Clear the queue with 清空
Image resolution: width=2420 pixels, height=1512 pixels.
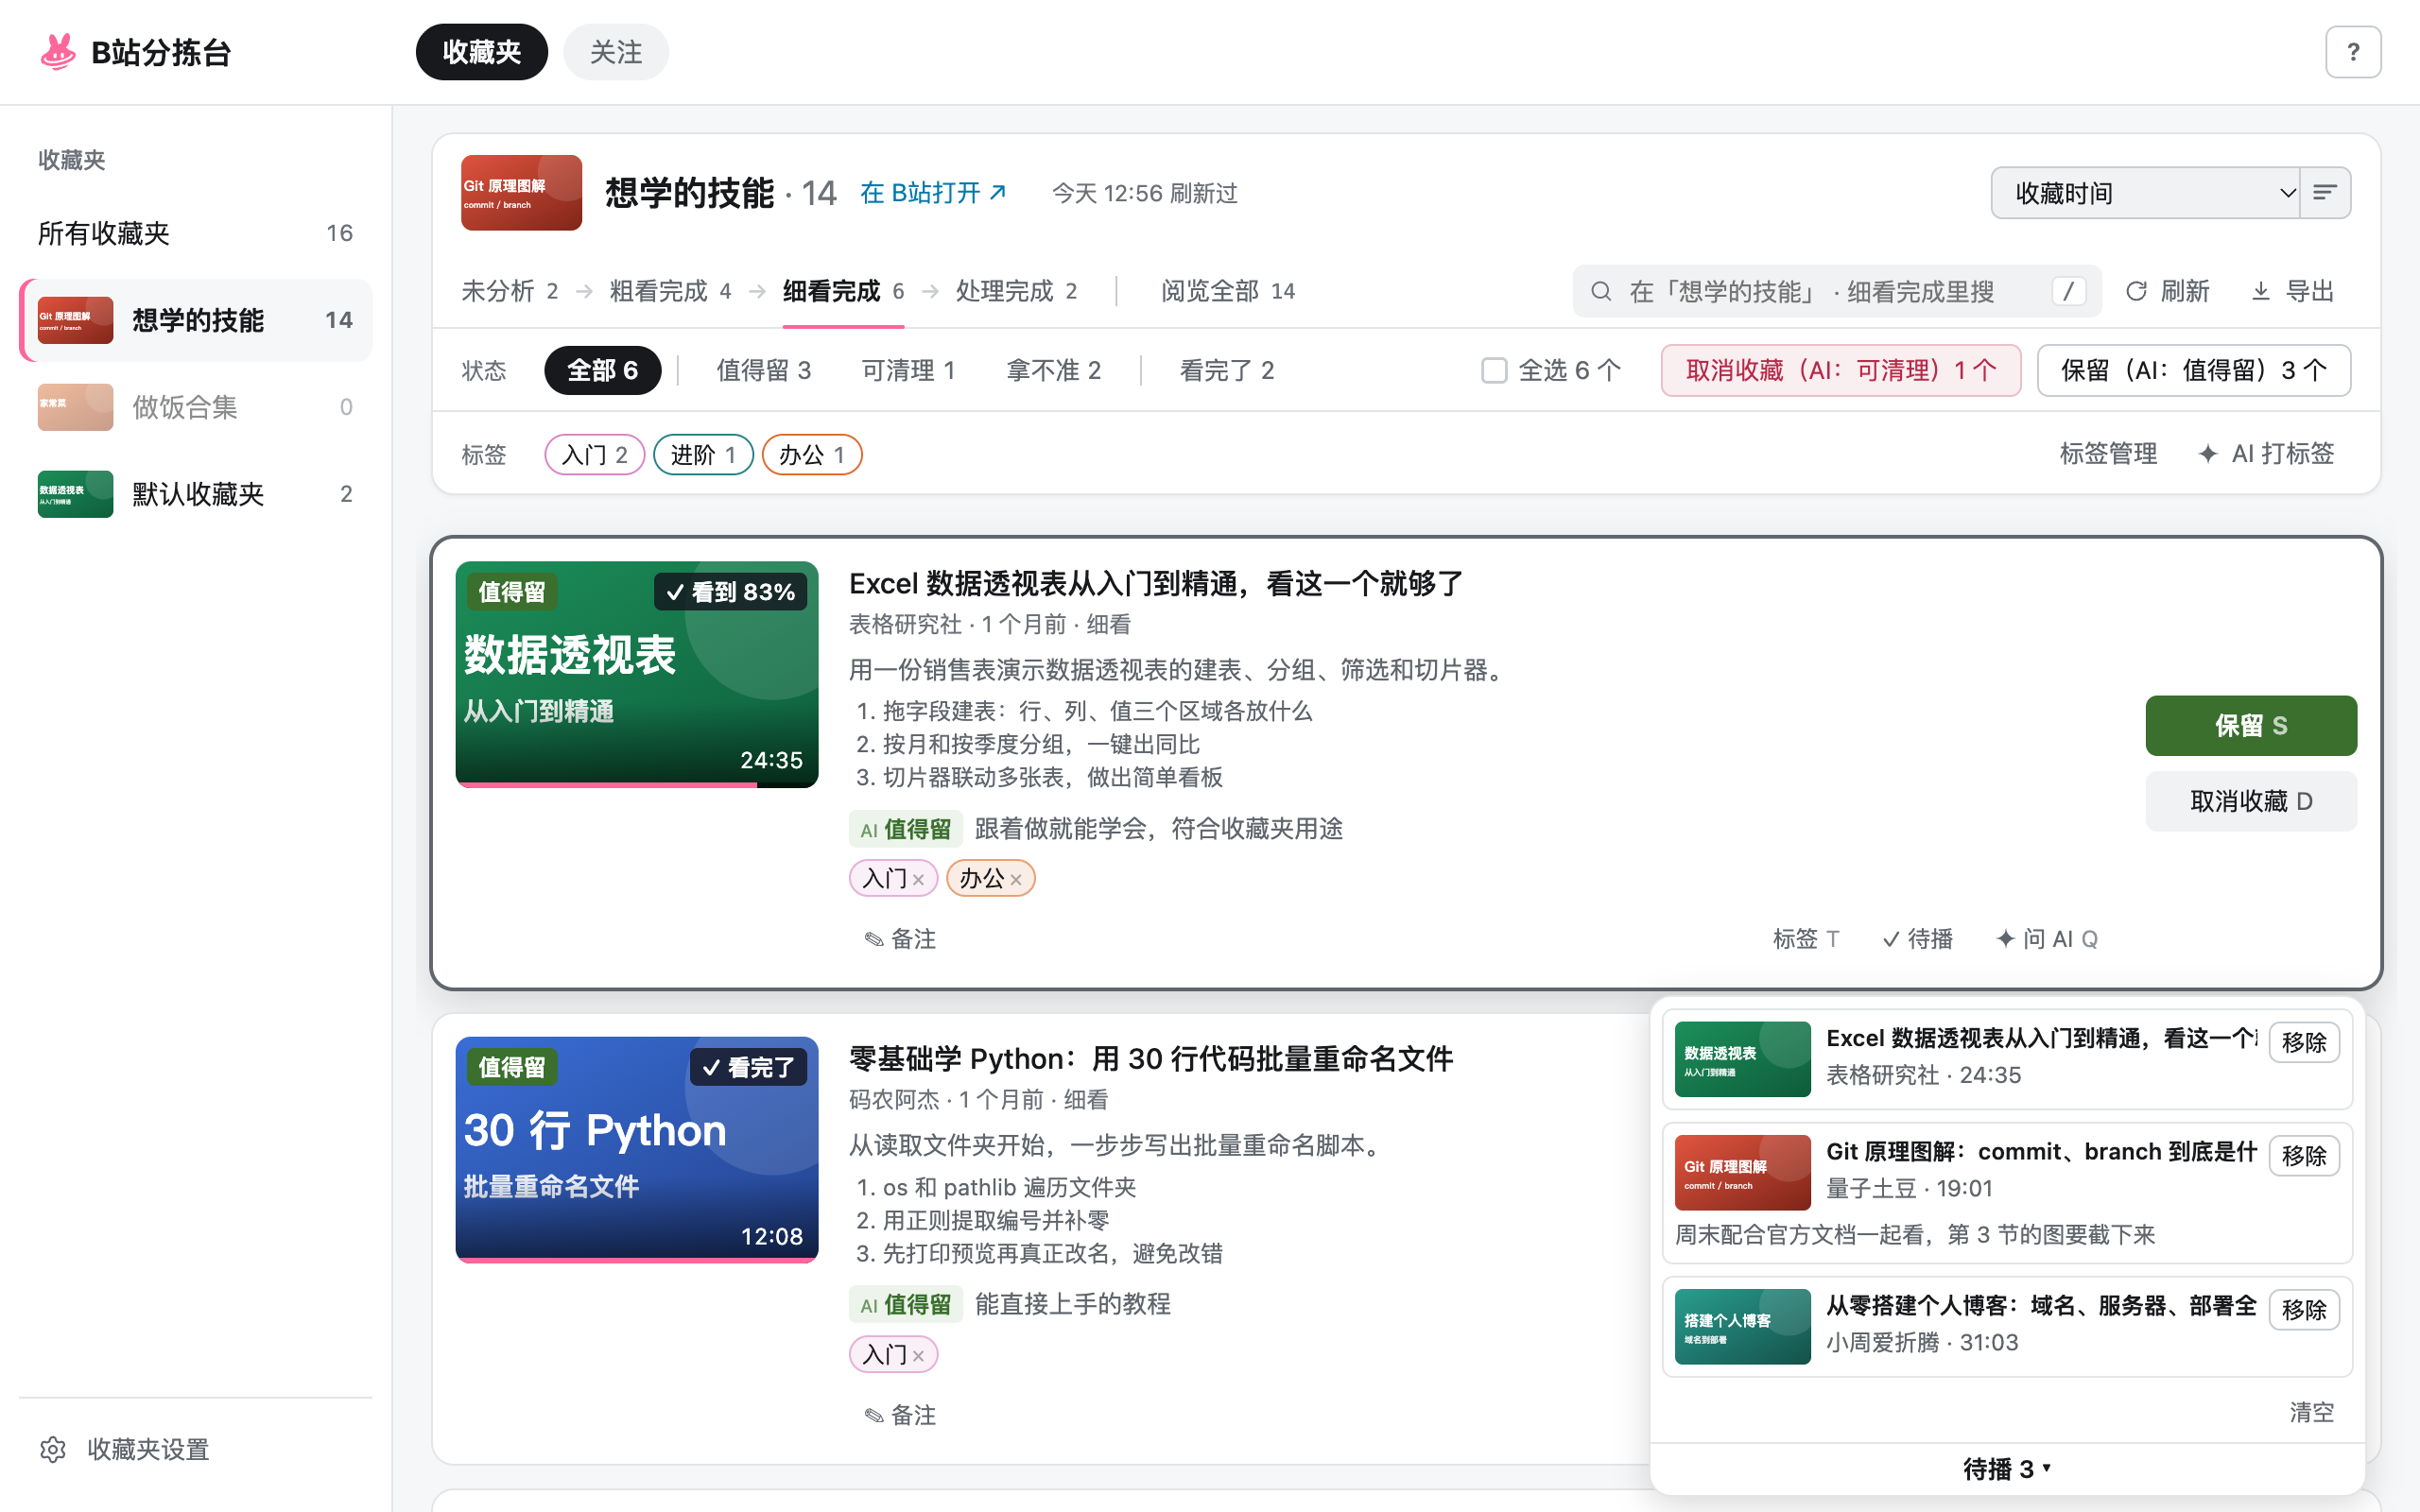[2311, 1412]
